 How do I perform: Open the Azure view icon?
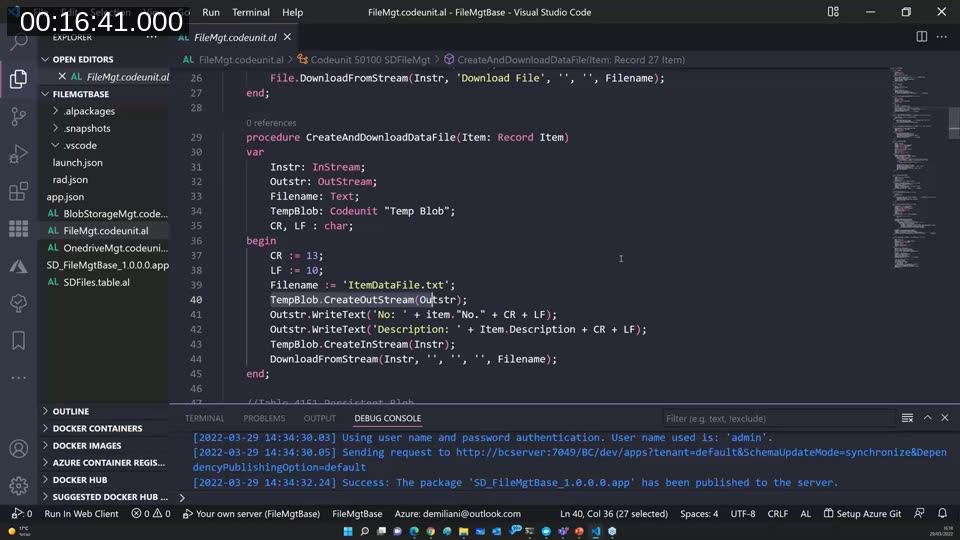(18, 266)
